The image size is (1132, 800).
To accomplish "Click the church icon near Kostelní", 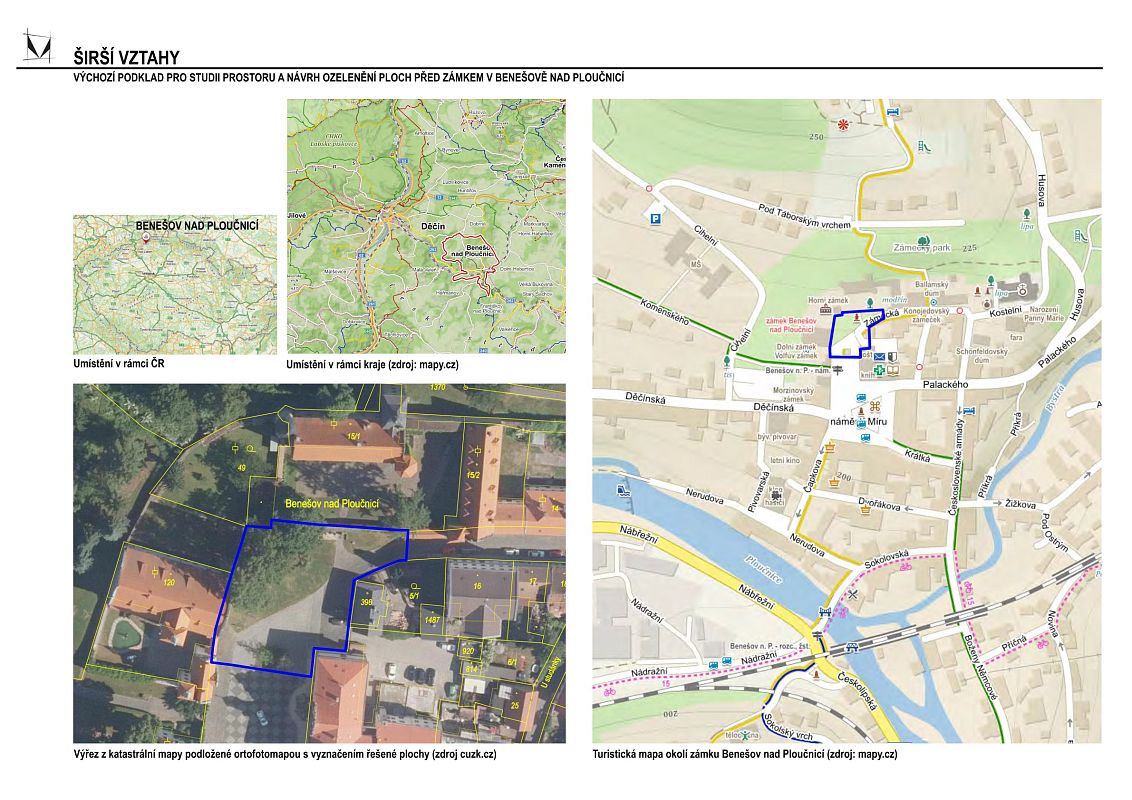I will pos(1022,290).
